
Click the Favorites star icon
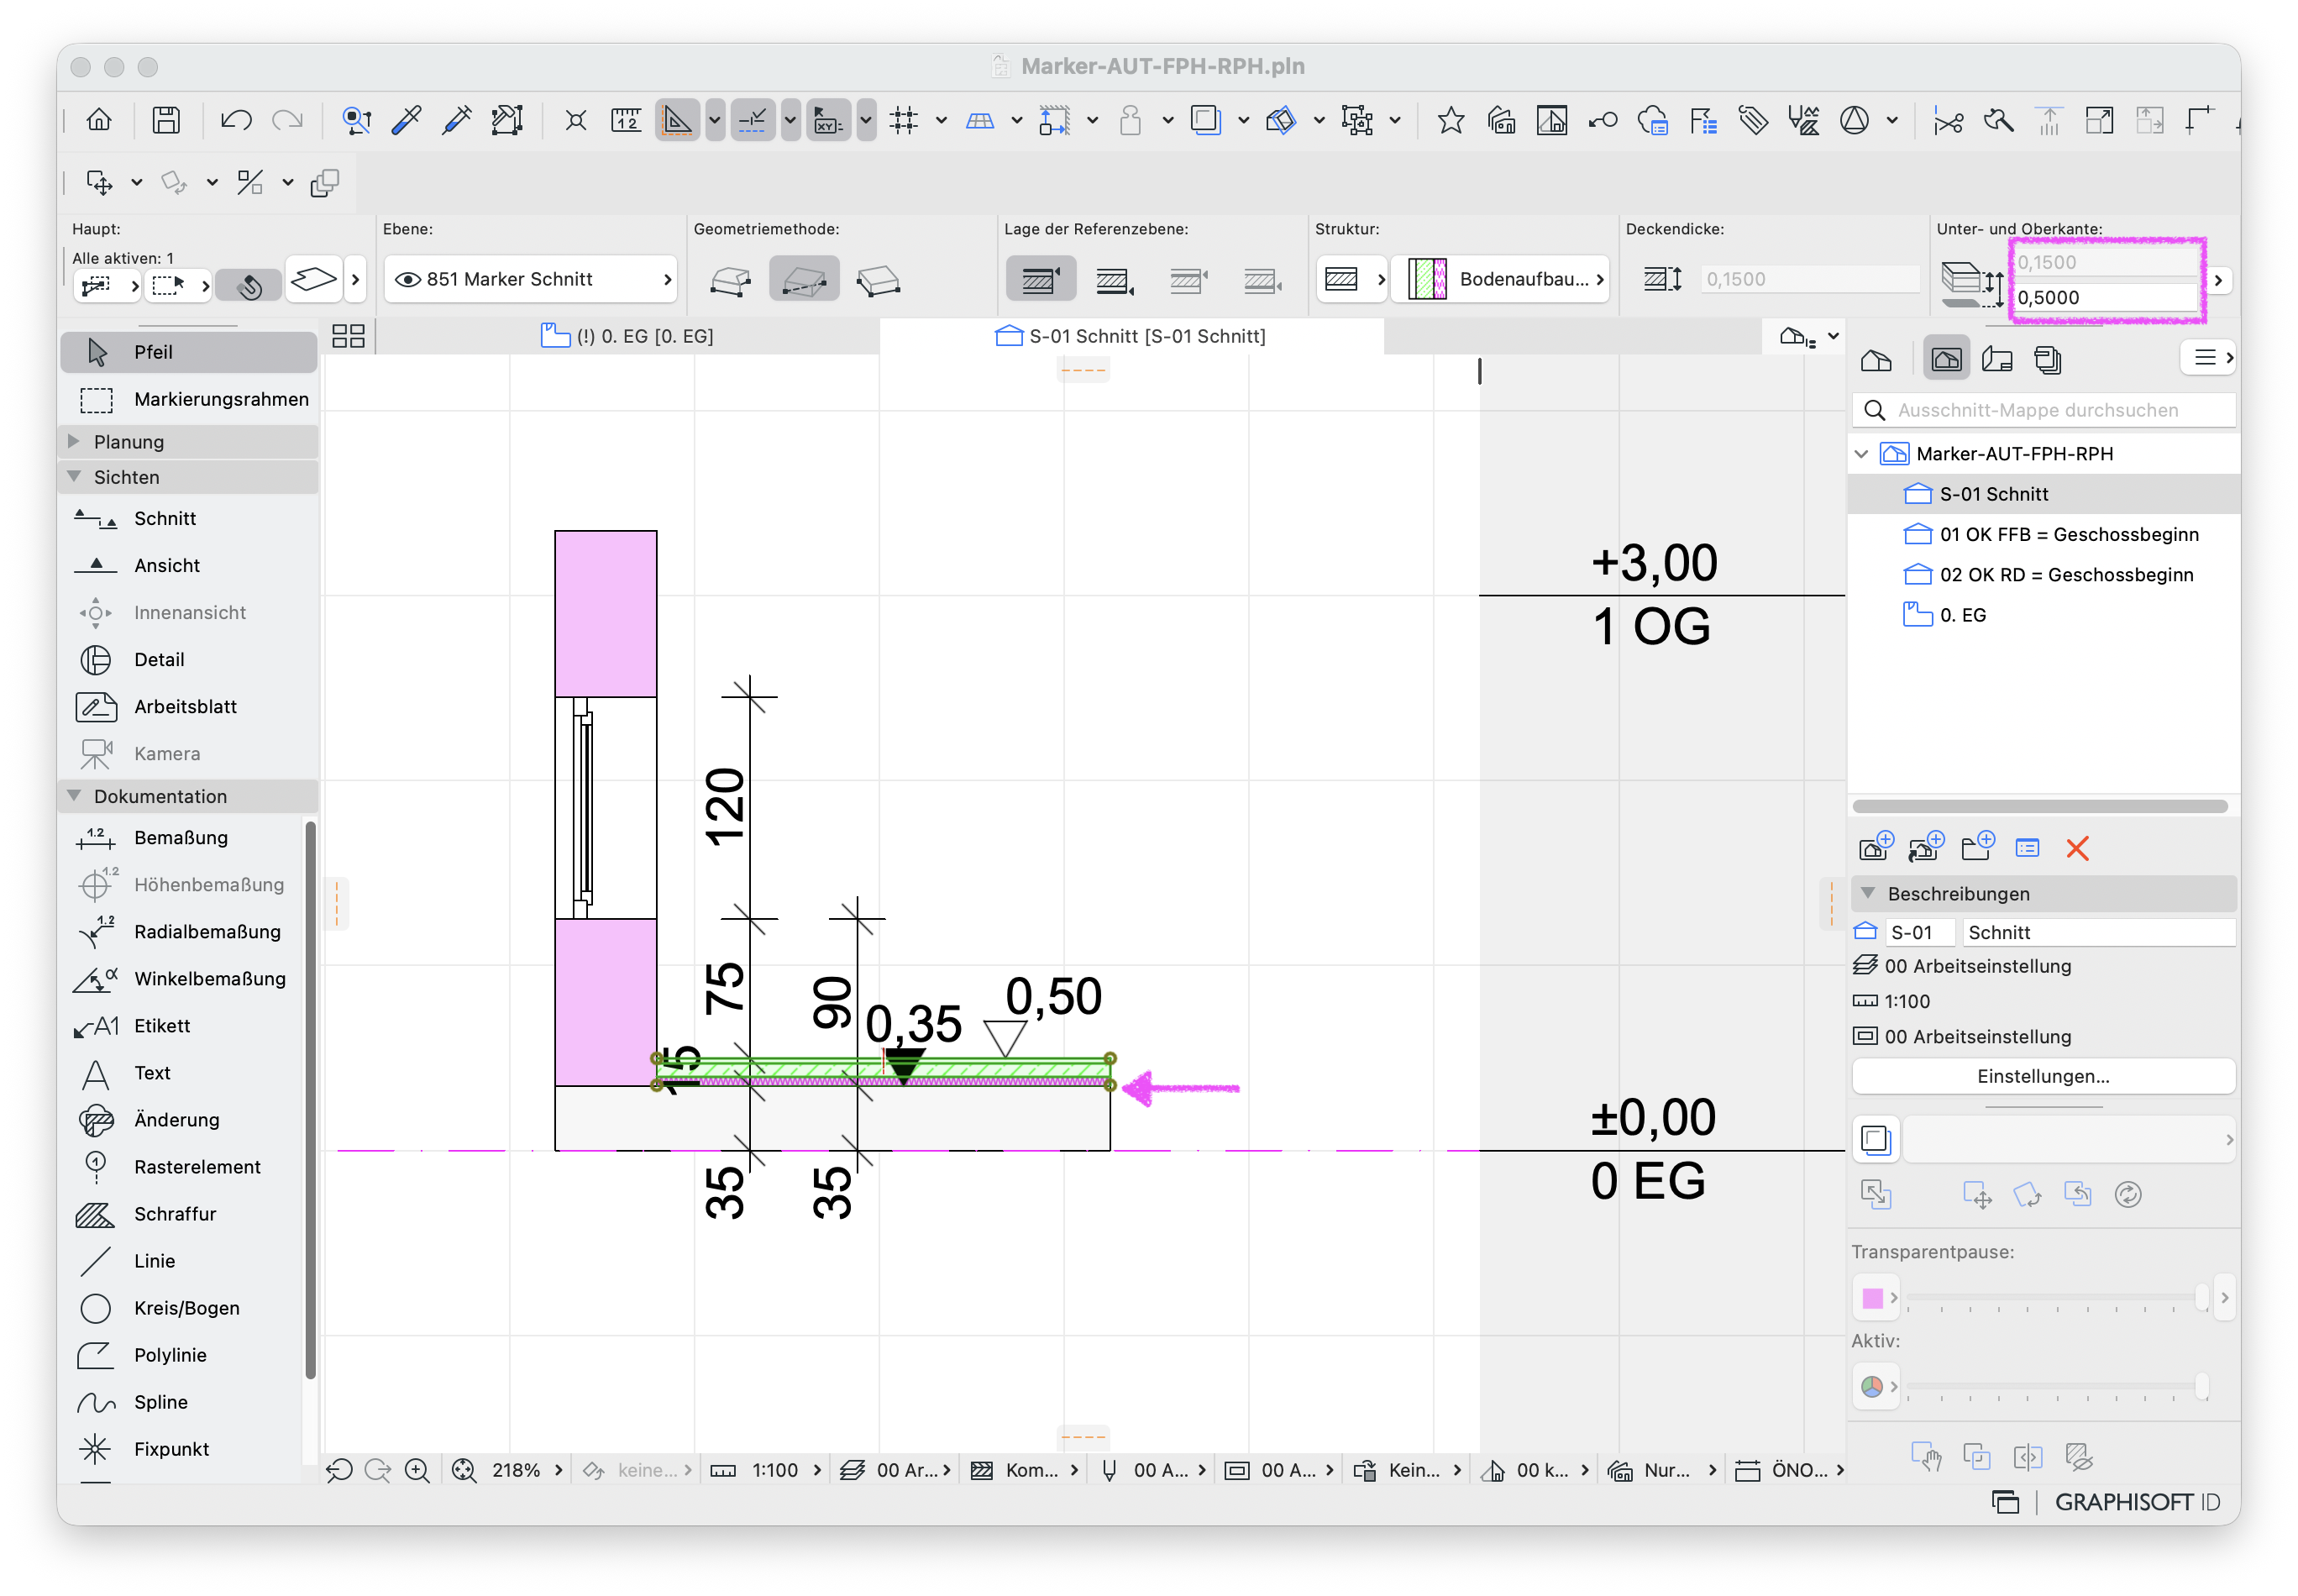1450,121
